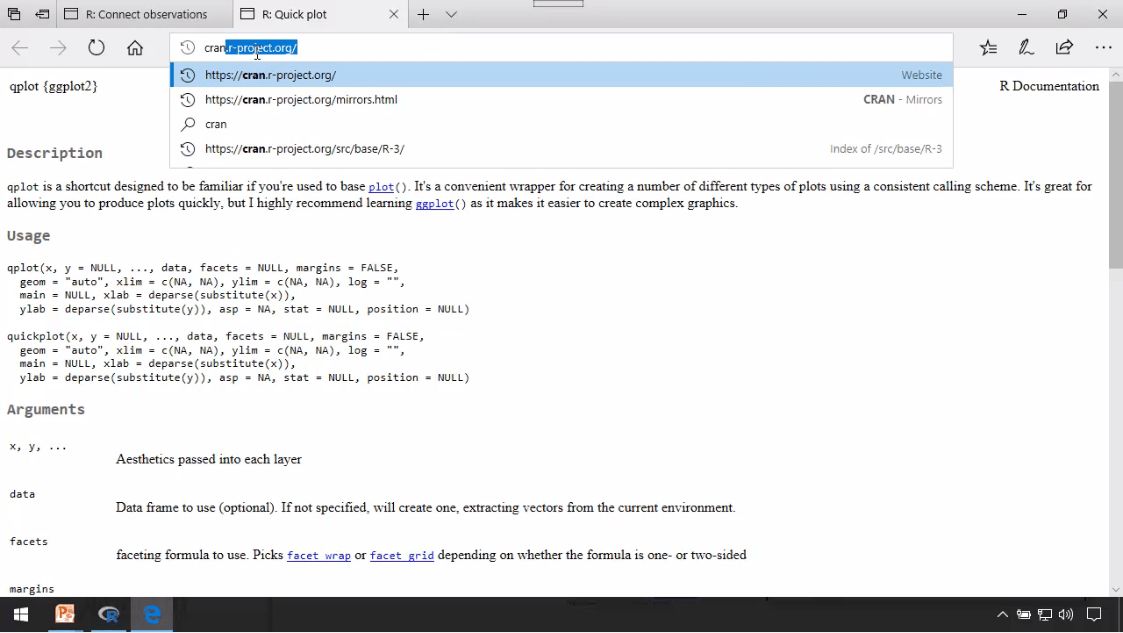Click the network tray icon
The image size is (1123, 633).
[x=1045, y=614]
